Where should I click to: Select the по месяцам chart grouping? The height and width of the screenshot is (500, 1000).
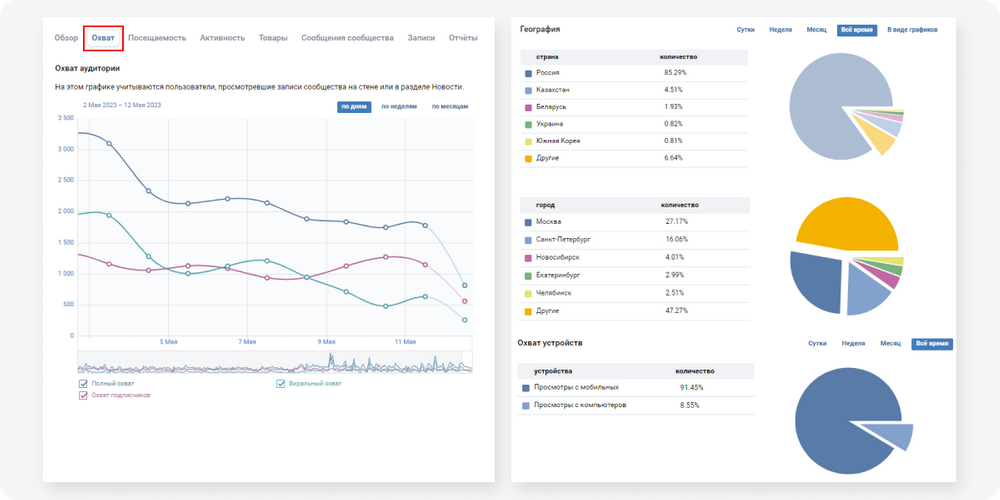(450, 106)
